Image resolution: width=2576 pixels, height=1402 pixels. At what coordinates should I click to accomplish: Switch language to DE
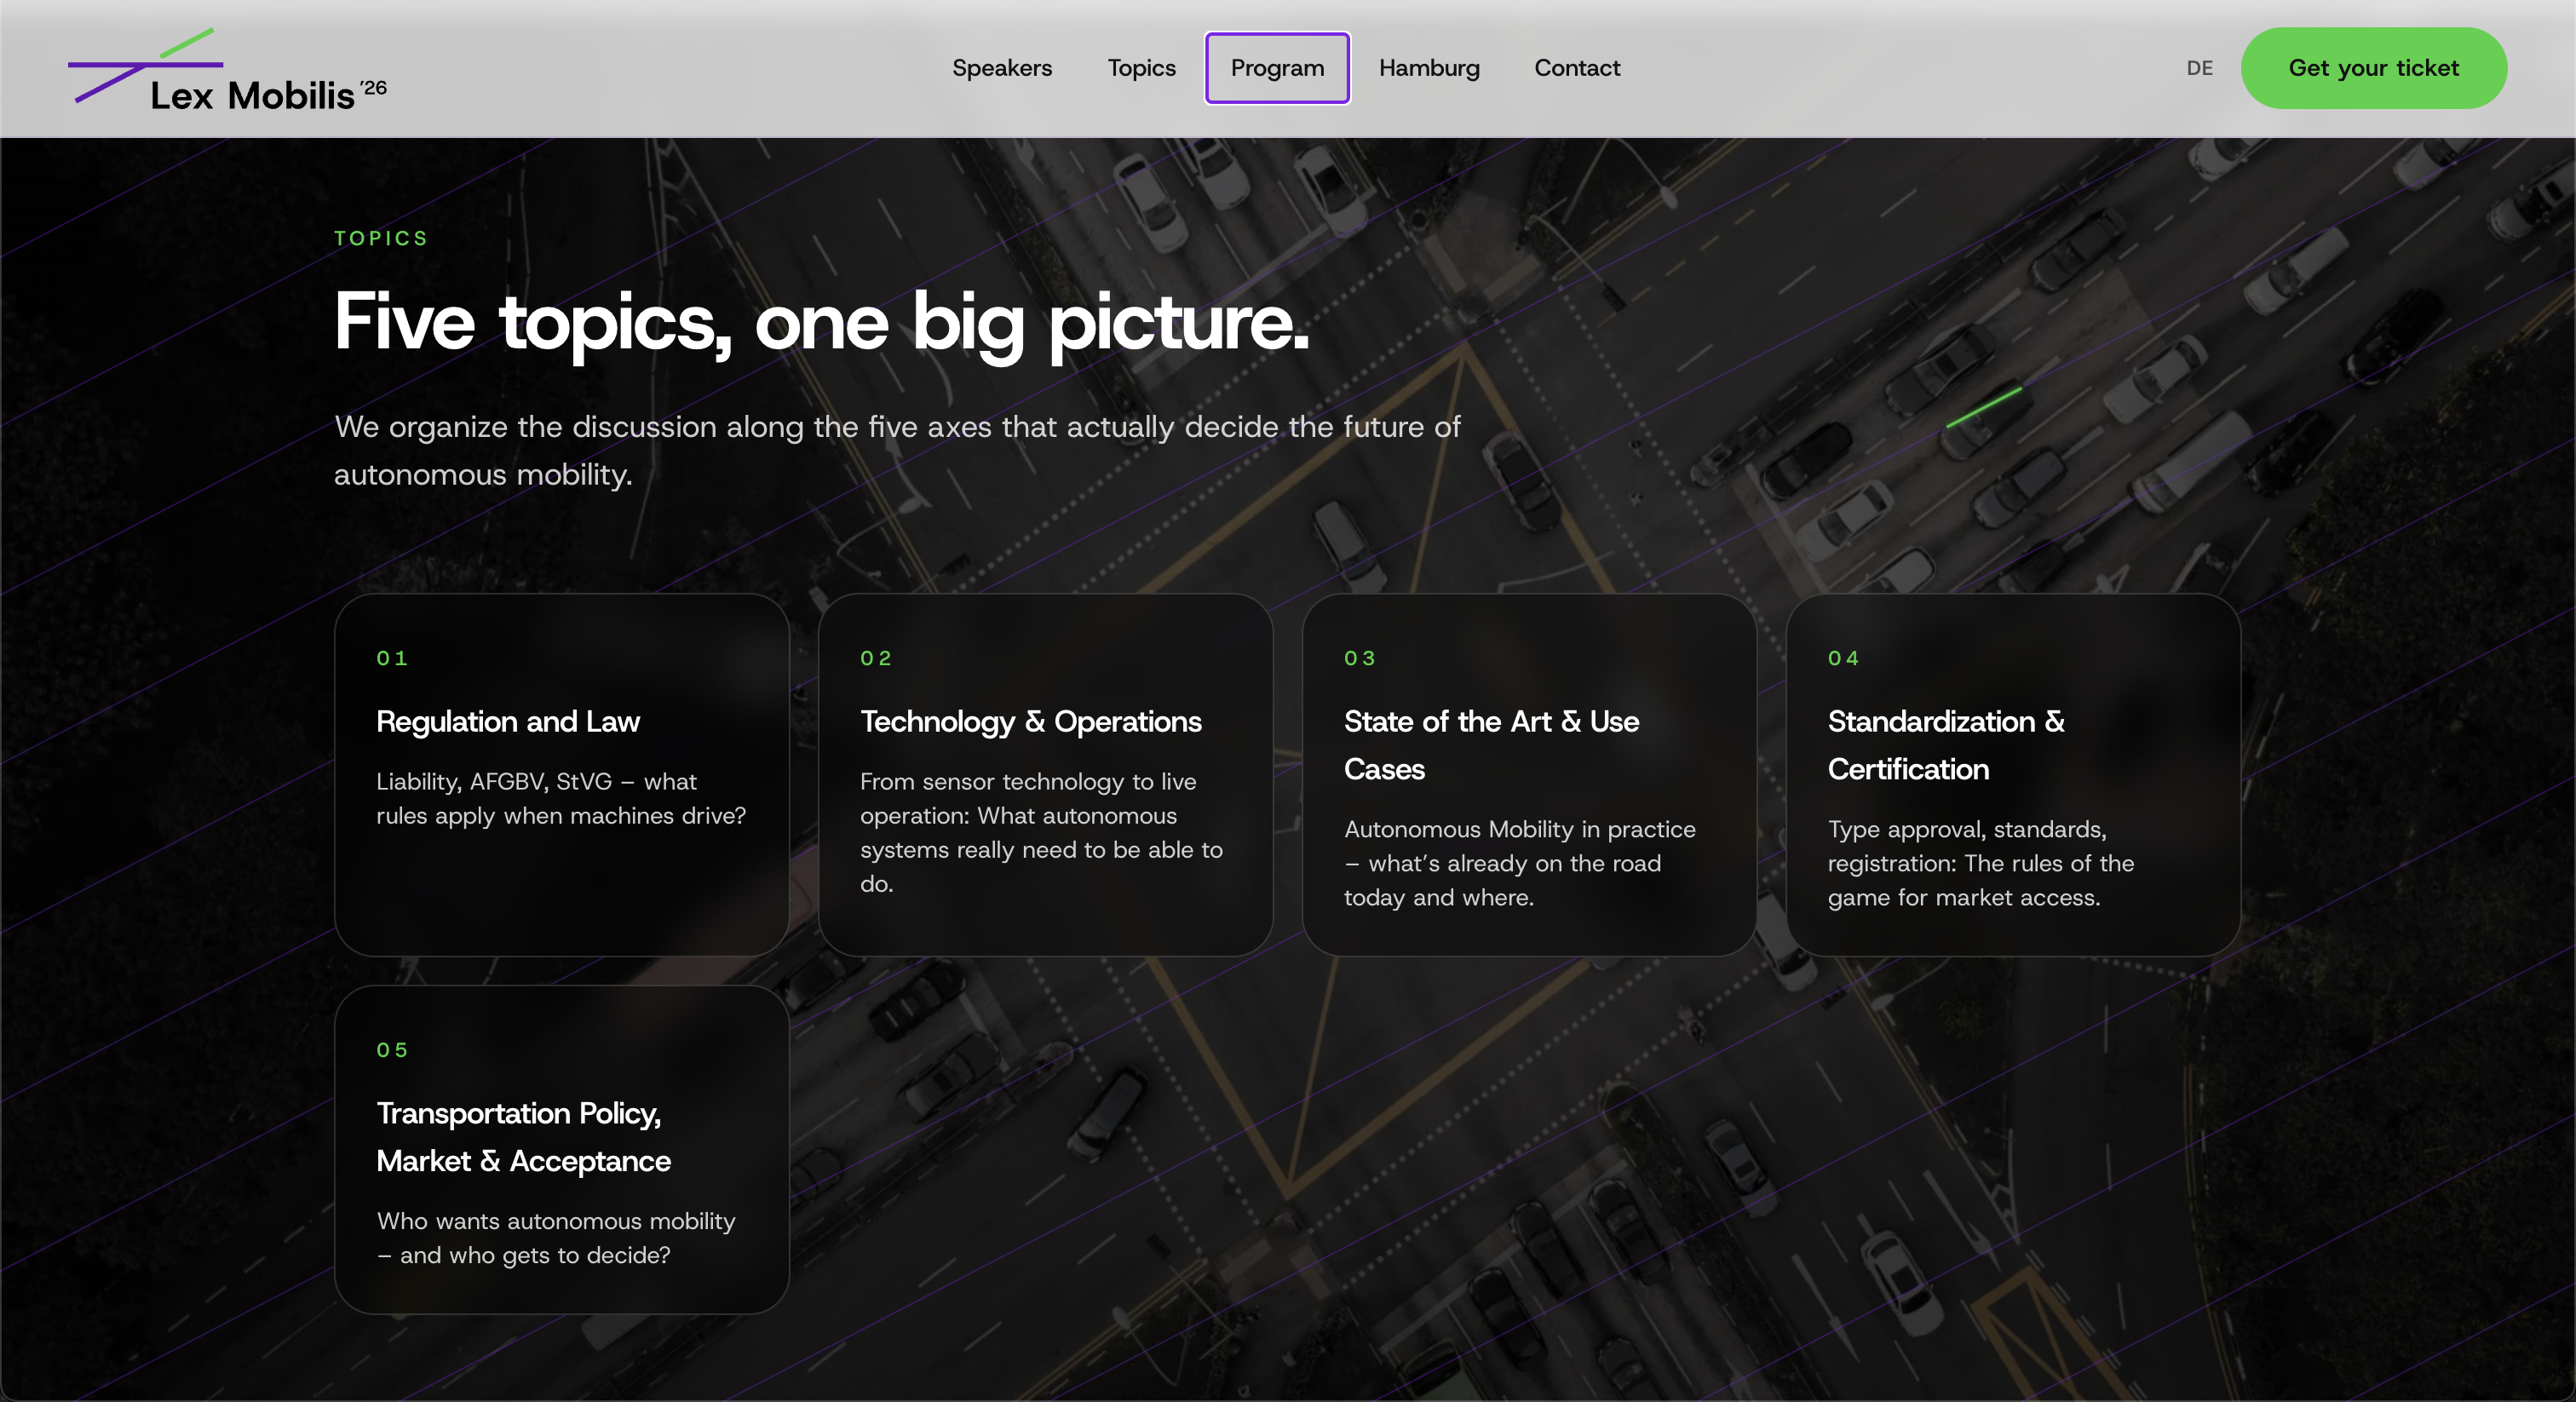[2199, 68]
